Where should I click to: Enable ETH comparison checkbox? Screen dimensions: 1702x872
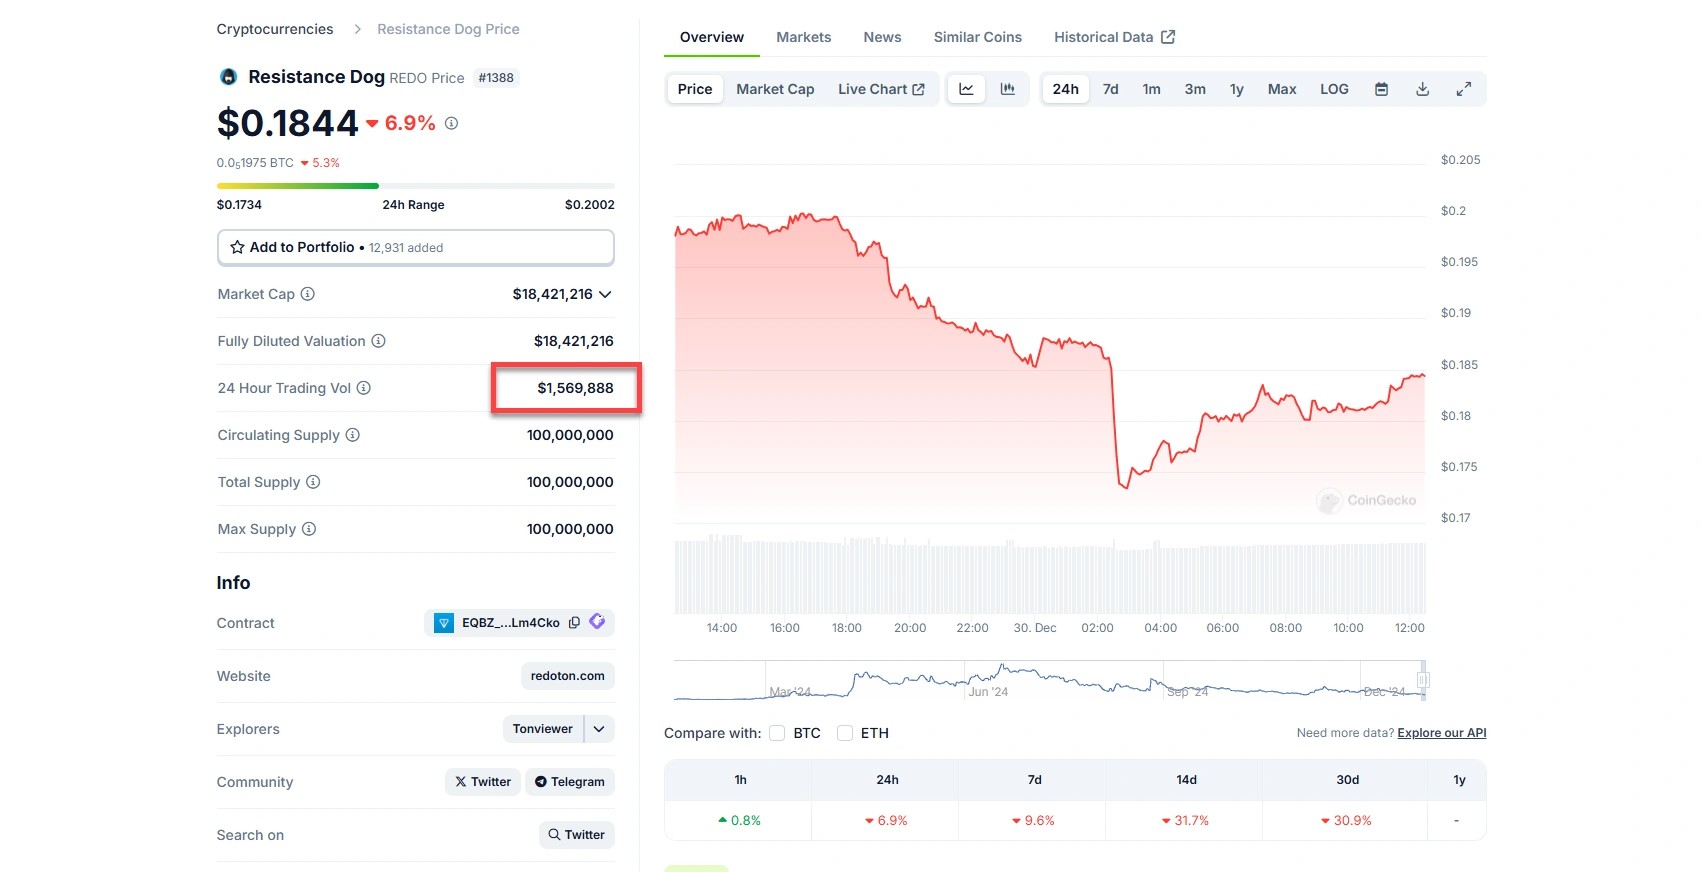pos(845,733)
